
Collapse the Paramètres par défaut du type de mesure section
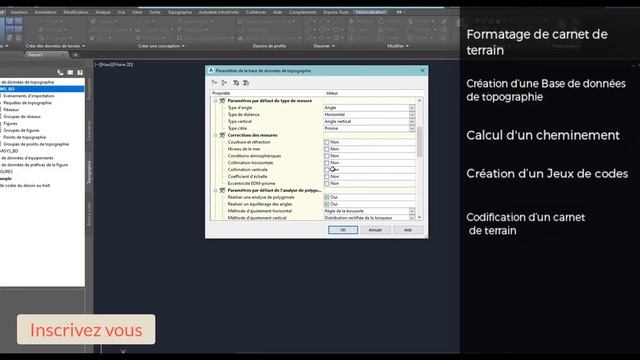tap(215, 101)
